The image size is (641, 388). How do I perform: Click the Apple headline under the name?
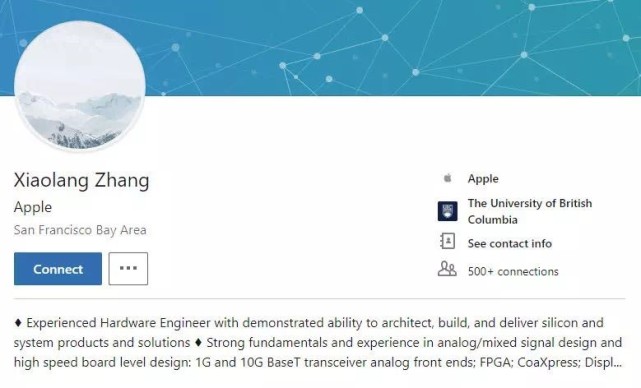(x=33, y=207)
